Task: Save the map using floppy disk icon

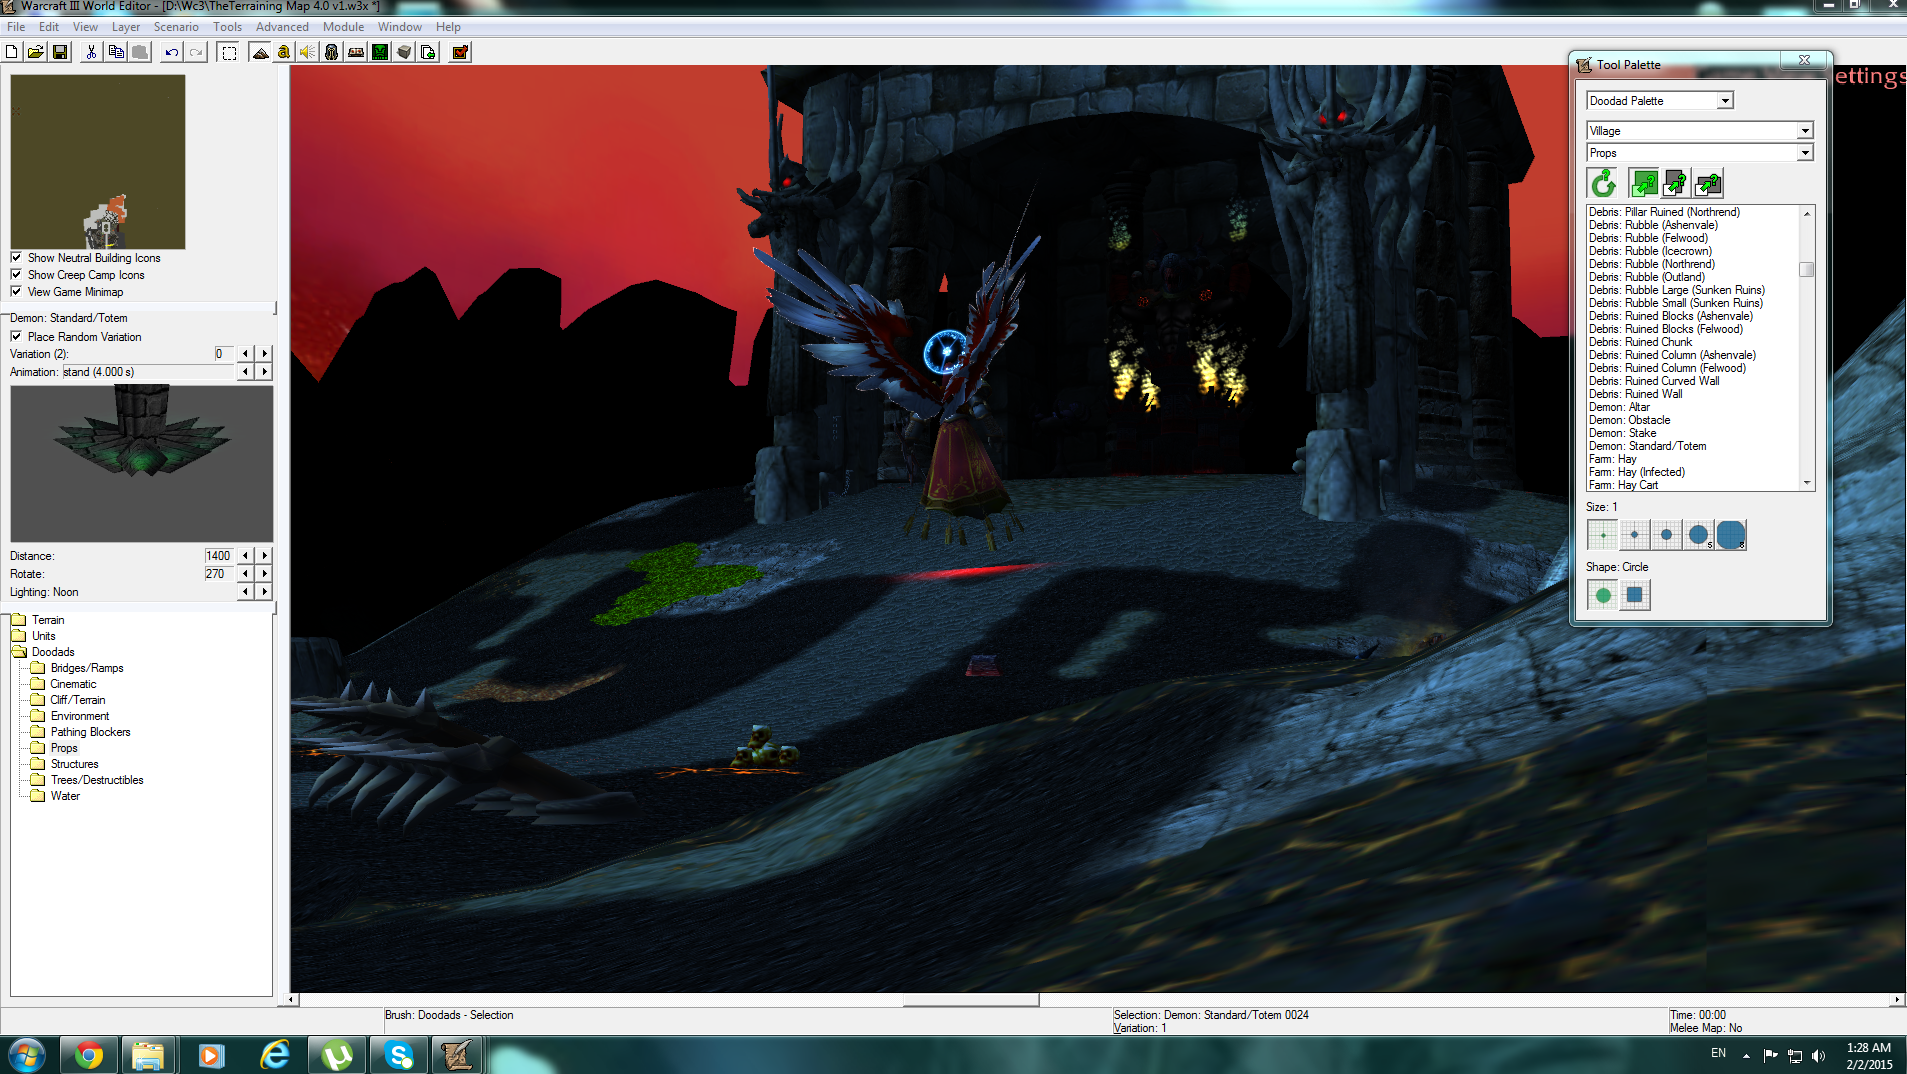Action: (x=60, y=52)
